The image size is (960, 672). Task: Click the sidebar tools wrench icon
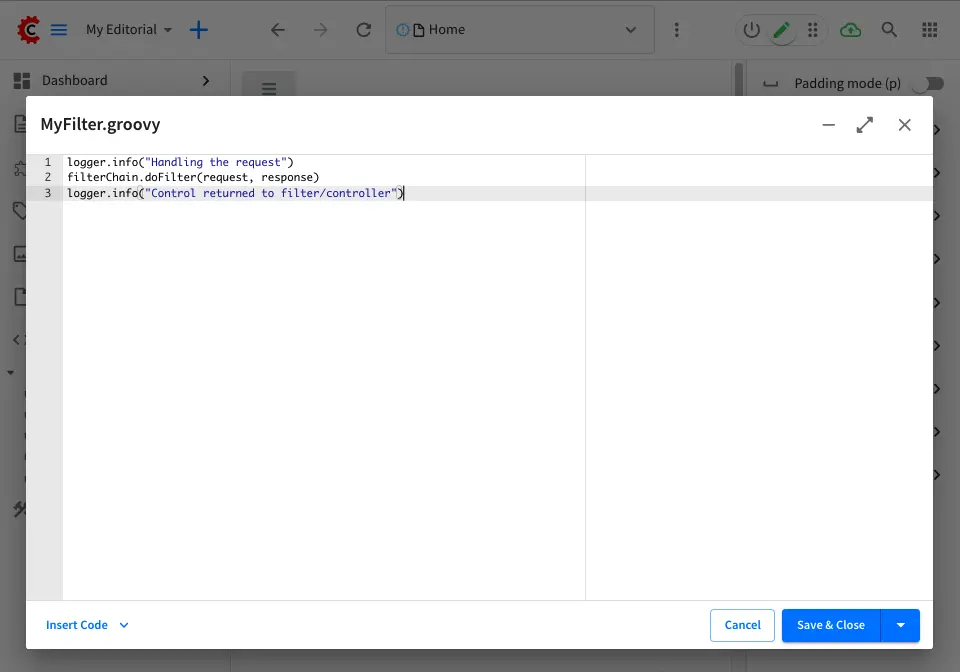(20, 509)
